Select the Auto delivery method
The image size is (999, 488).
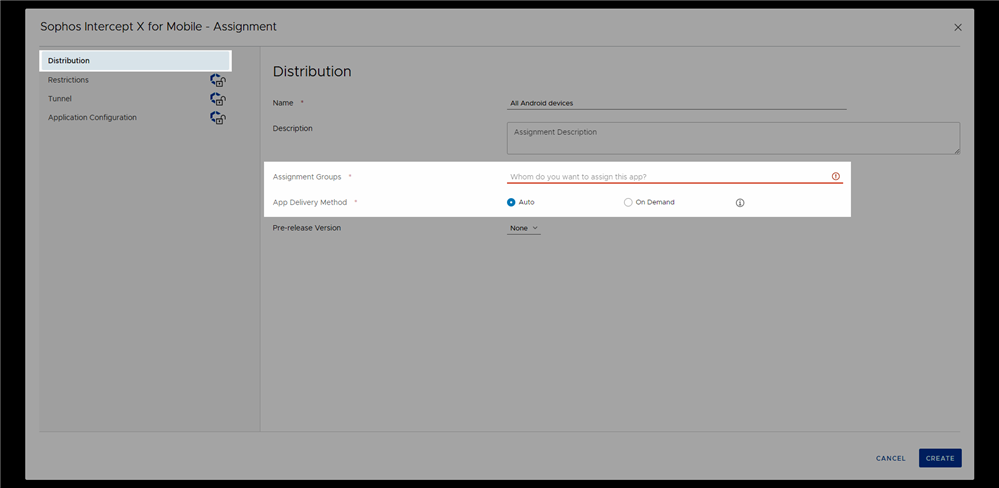pos(521,203)
